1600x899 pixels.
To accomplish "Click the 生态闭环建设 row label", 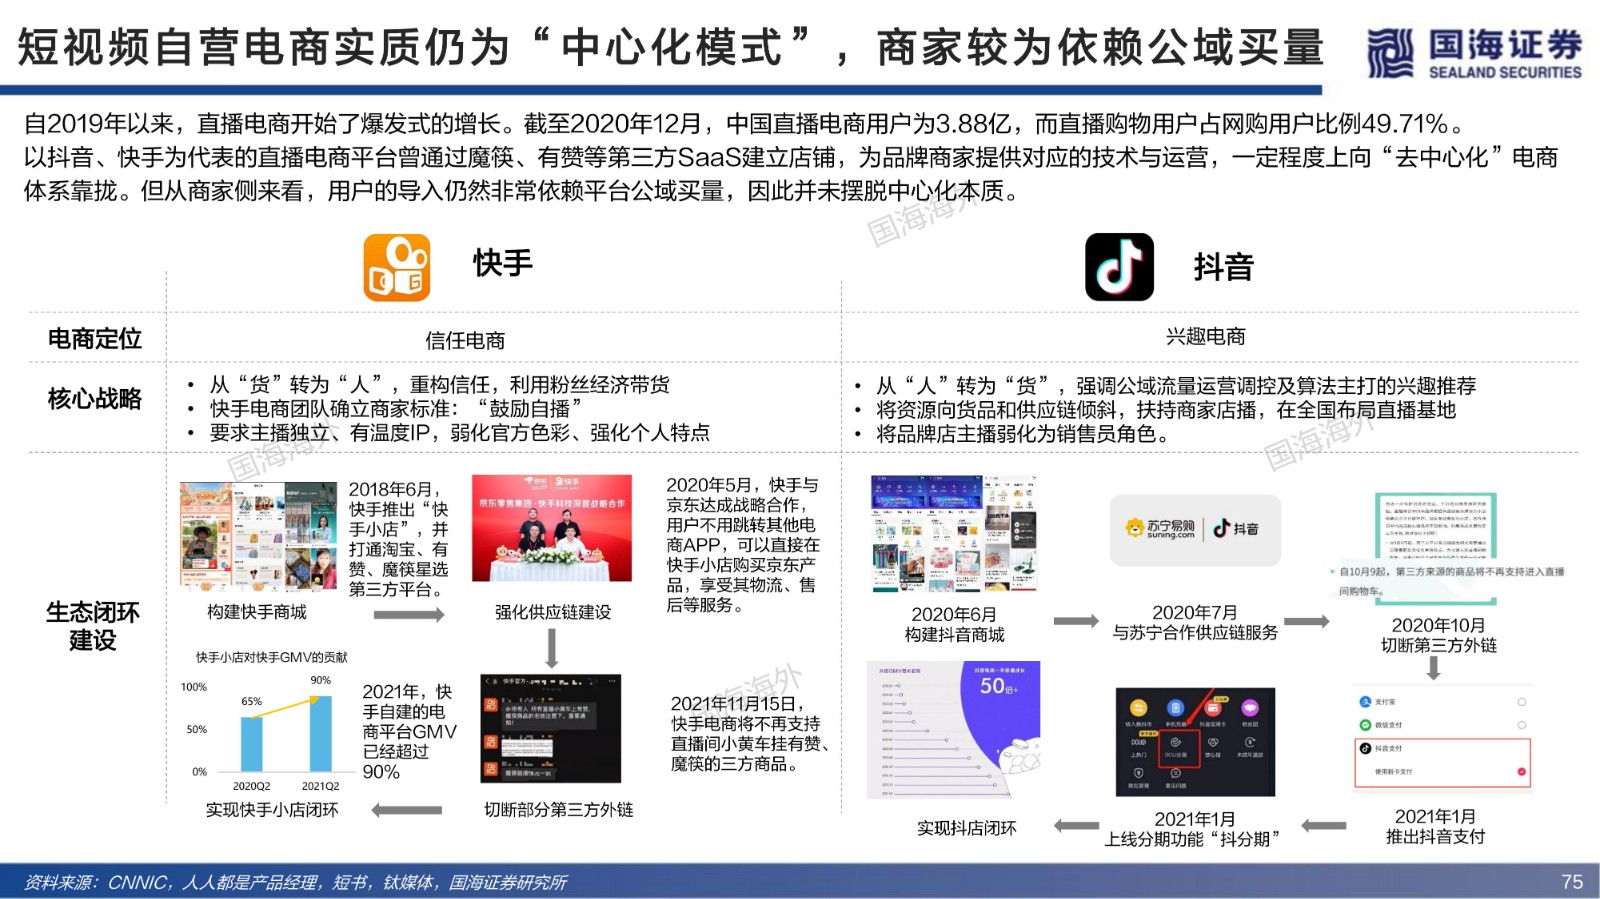I will point(93,626).
